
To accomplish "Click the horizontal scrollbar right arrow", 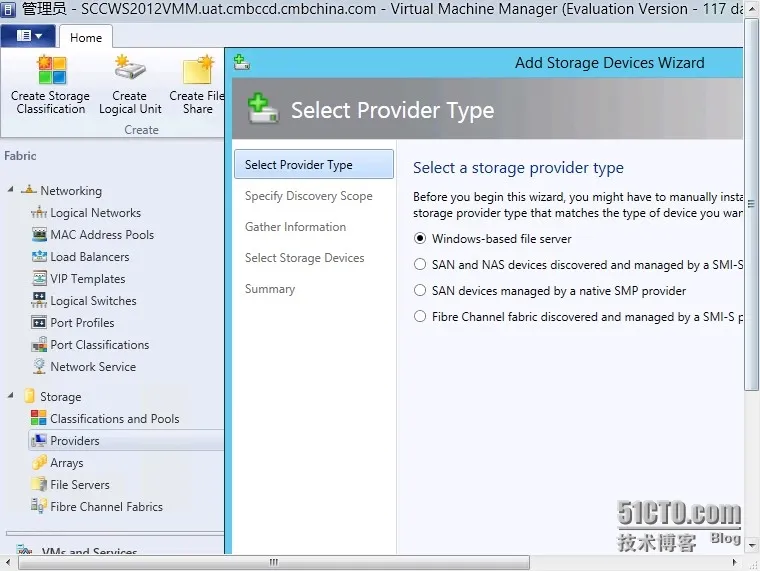I will click(x=735, y=562).
